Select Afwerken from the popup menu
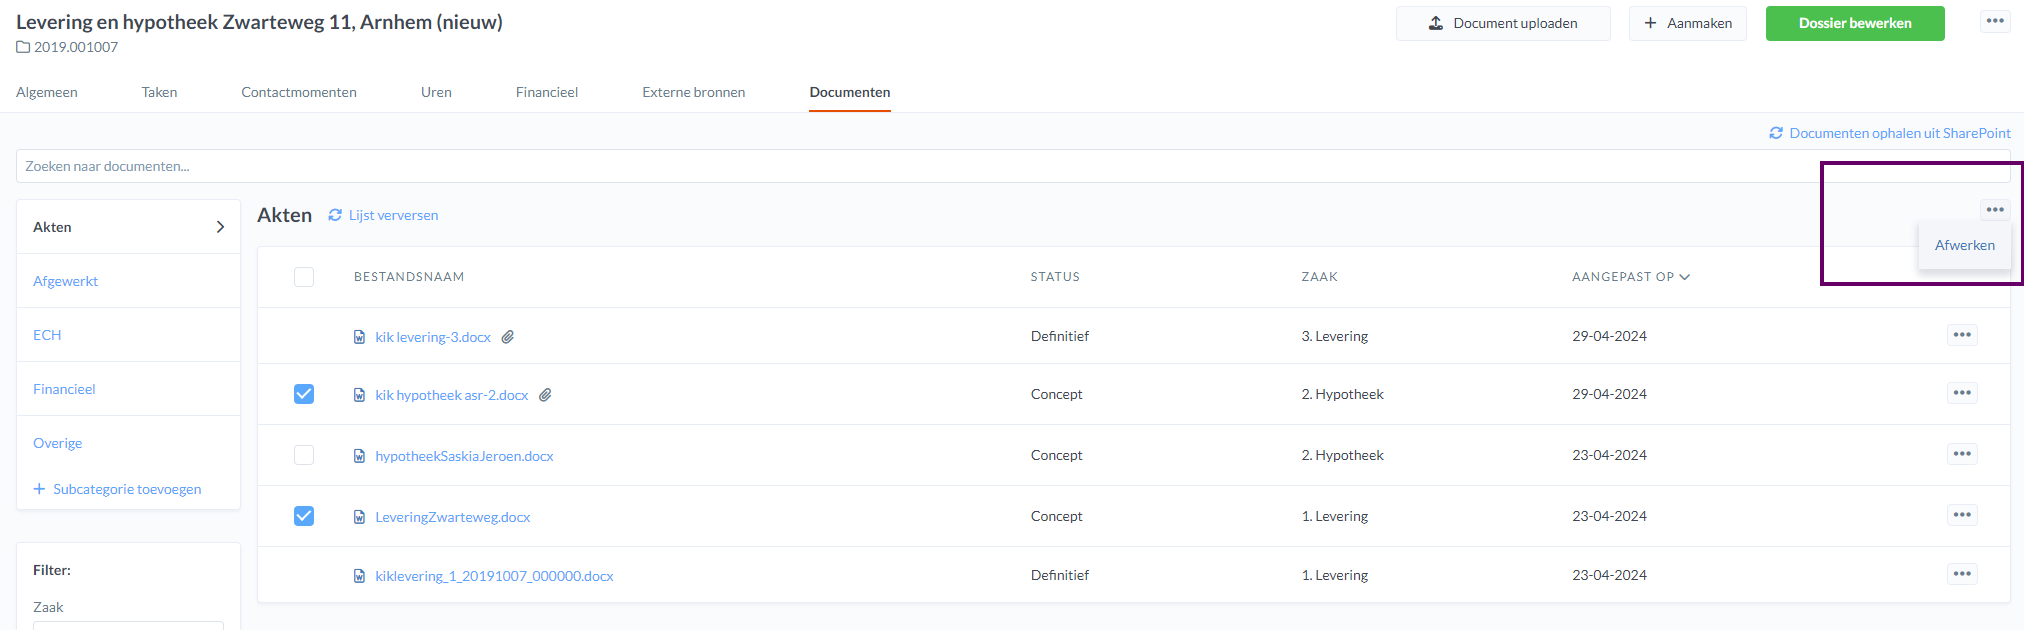2024x630 pixels. pyautogui.click(x=1964, y=245)
